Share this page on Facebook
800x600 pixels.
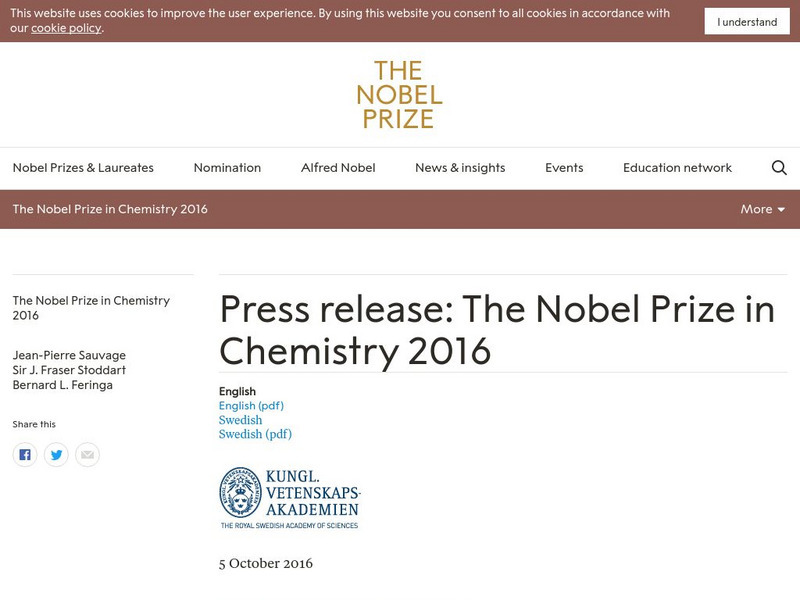click(x=25, y=455)
